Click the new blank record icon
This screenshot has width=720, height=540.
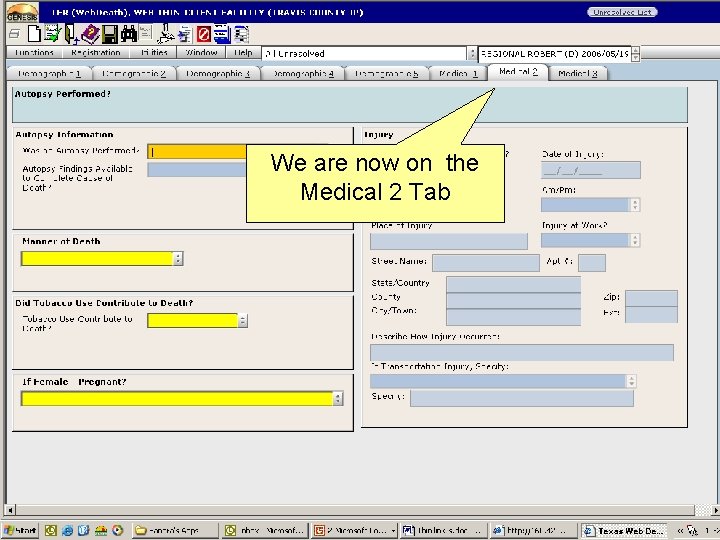[x=34, y=34]
